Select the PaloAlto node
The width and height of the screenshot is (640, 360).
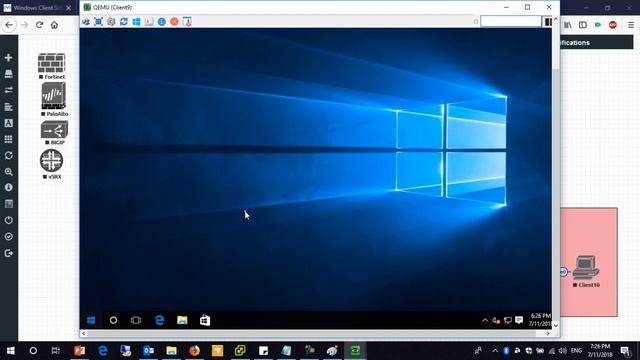click(53, 96)
